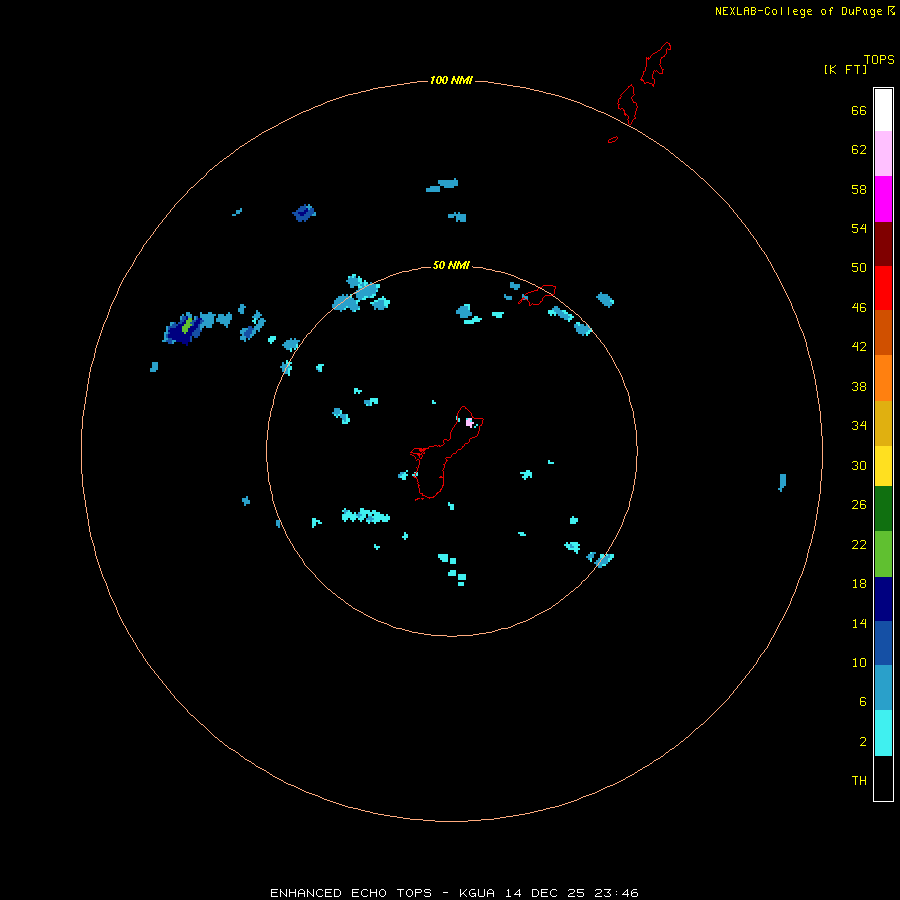Click the white 66 kft color swatch
Image resolution: width=900 pixels, height=900 pixels.
(x=883, y=110)
